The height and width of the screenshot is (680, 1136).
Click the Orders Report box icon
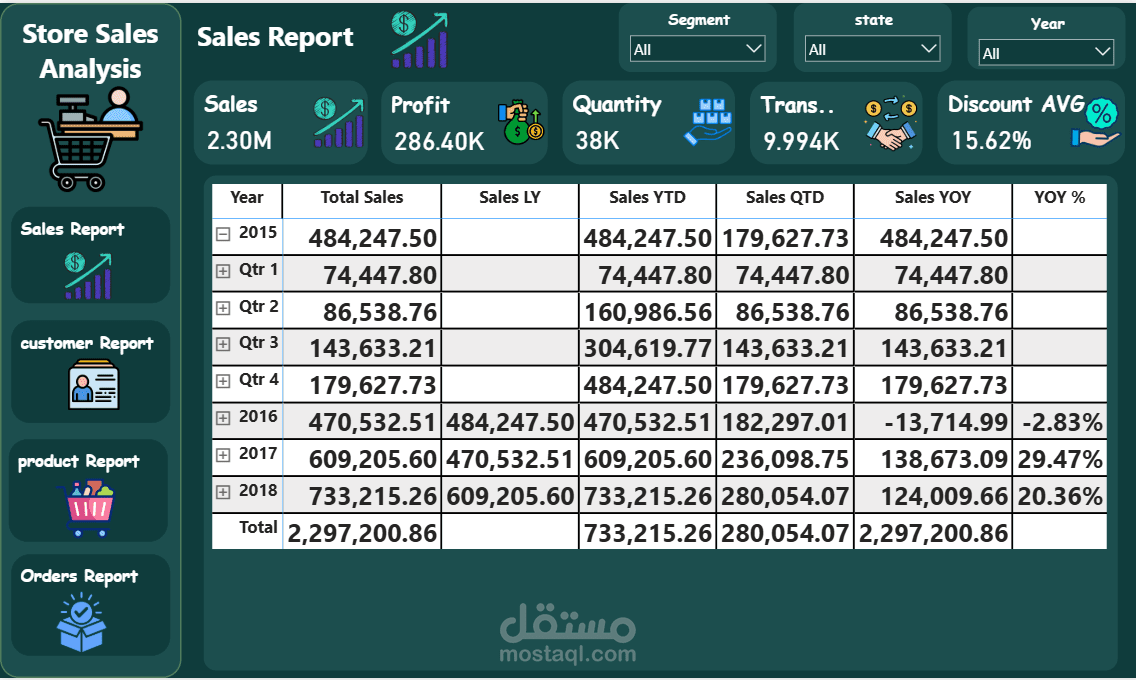(x=81, y=622)
